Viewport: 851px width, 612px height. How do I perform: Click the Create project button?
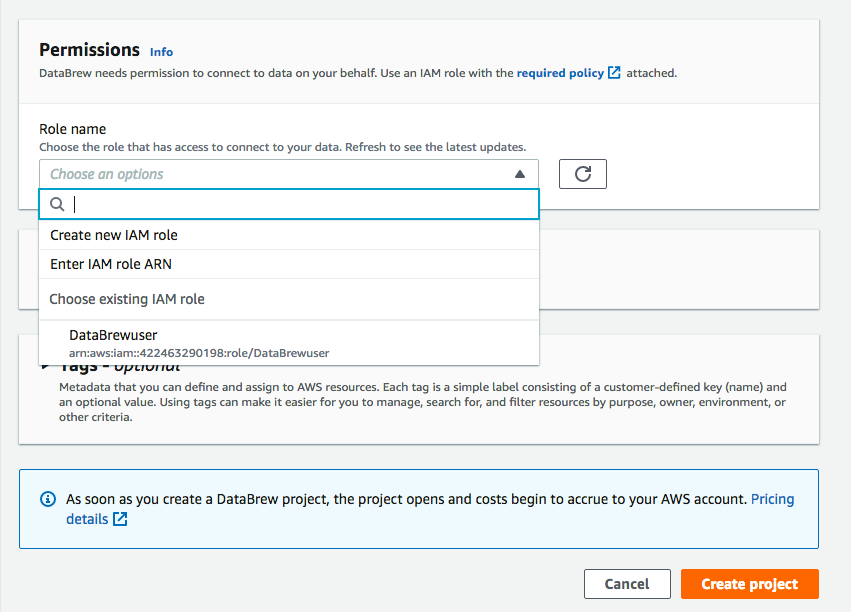pyautogui.click(x=750, y=584)
